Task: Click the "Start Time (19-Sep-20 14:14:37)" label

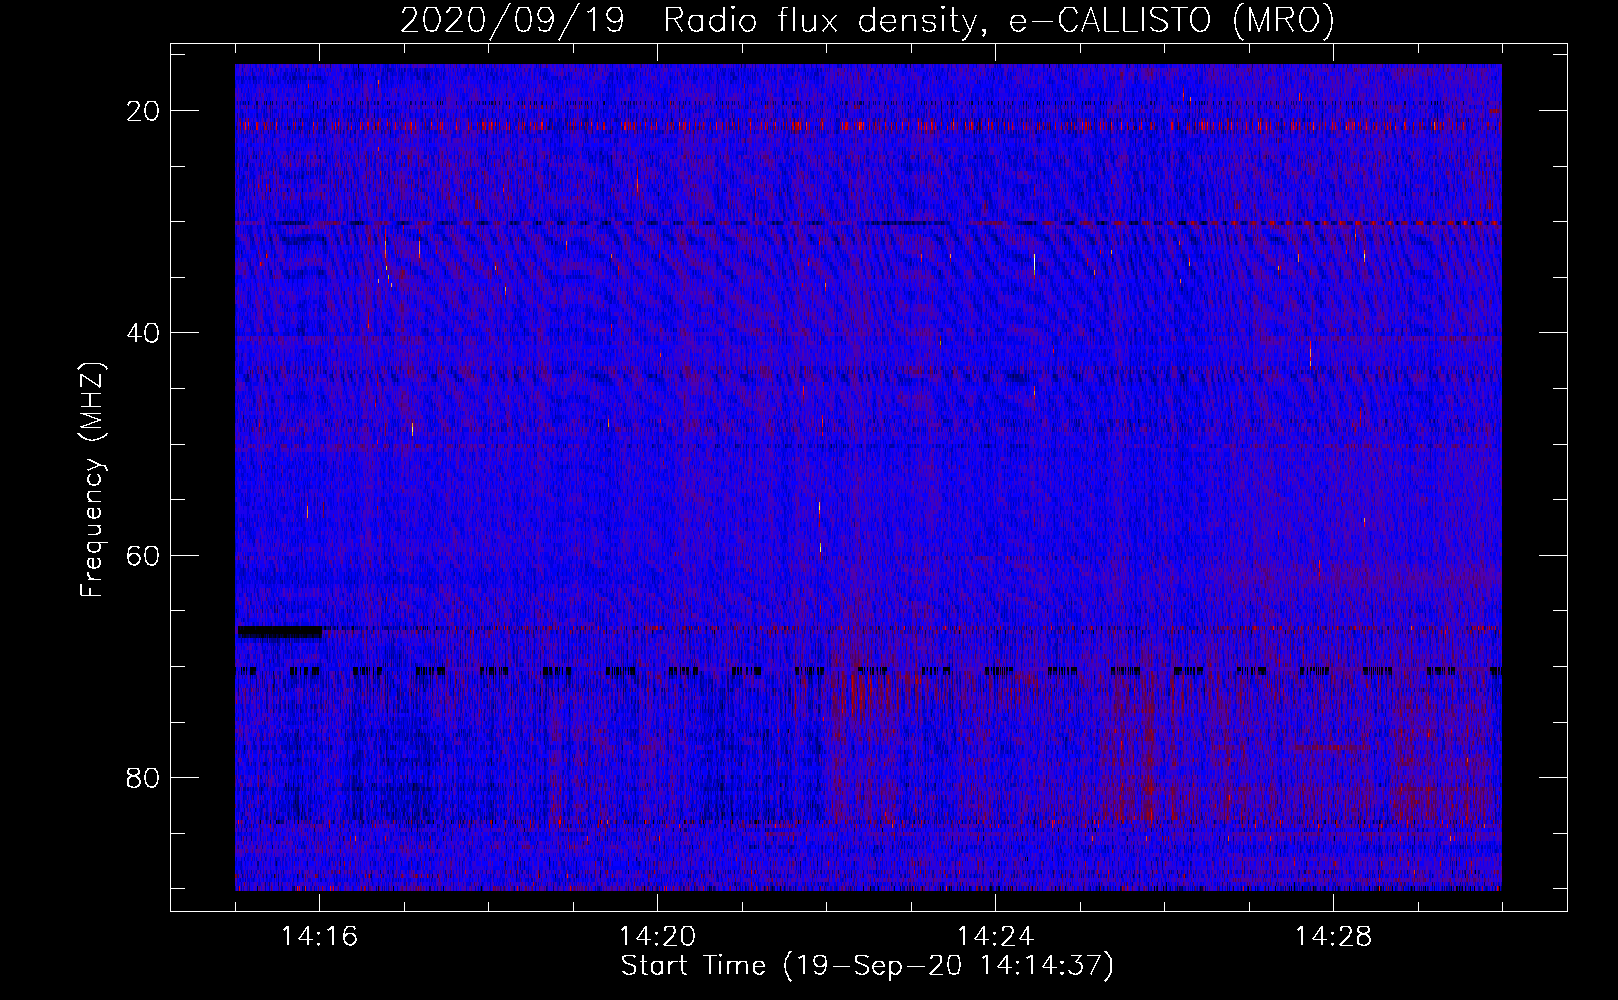Action: [867, 966]
